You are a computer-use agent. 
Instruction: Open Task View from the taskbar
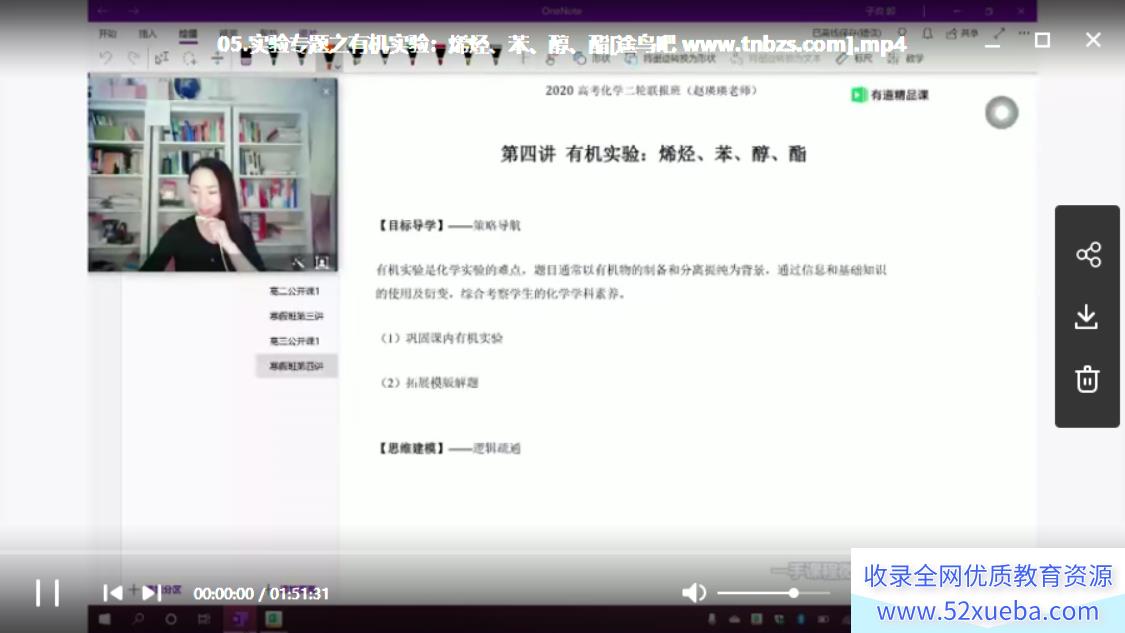(204, 619)
